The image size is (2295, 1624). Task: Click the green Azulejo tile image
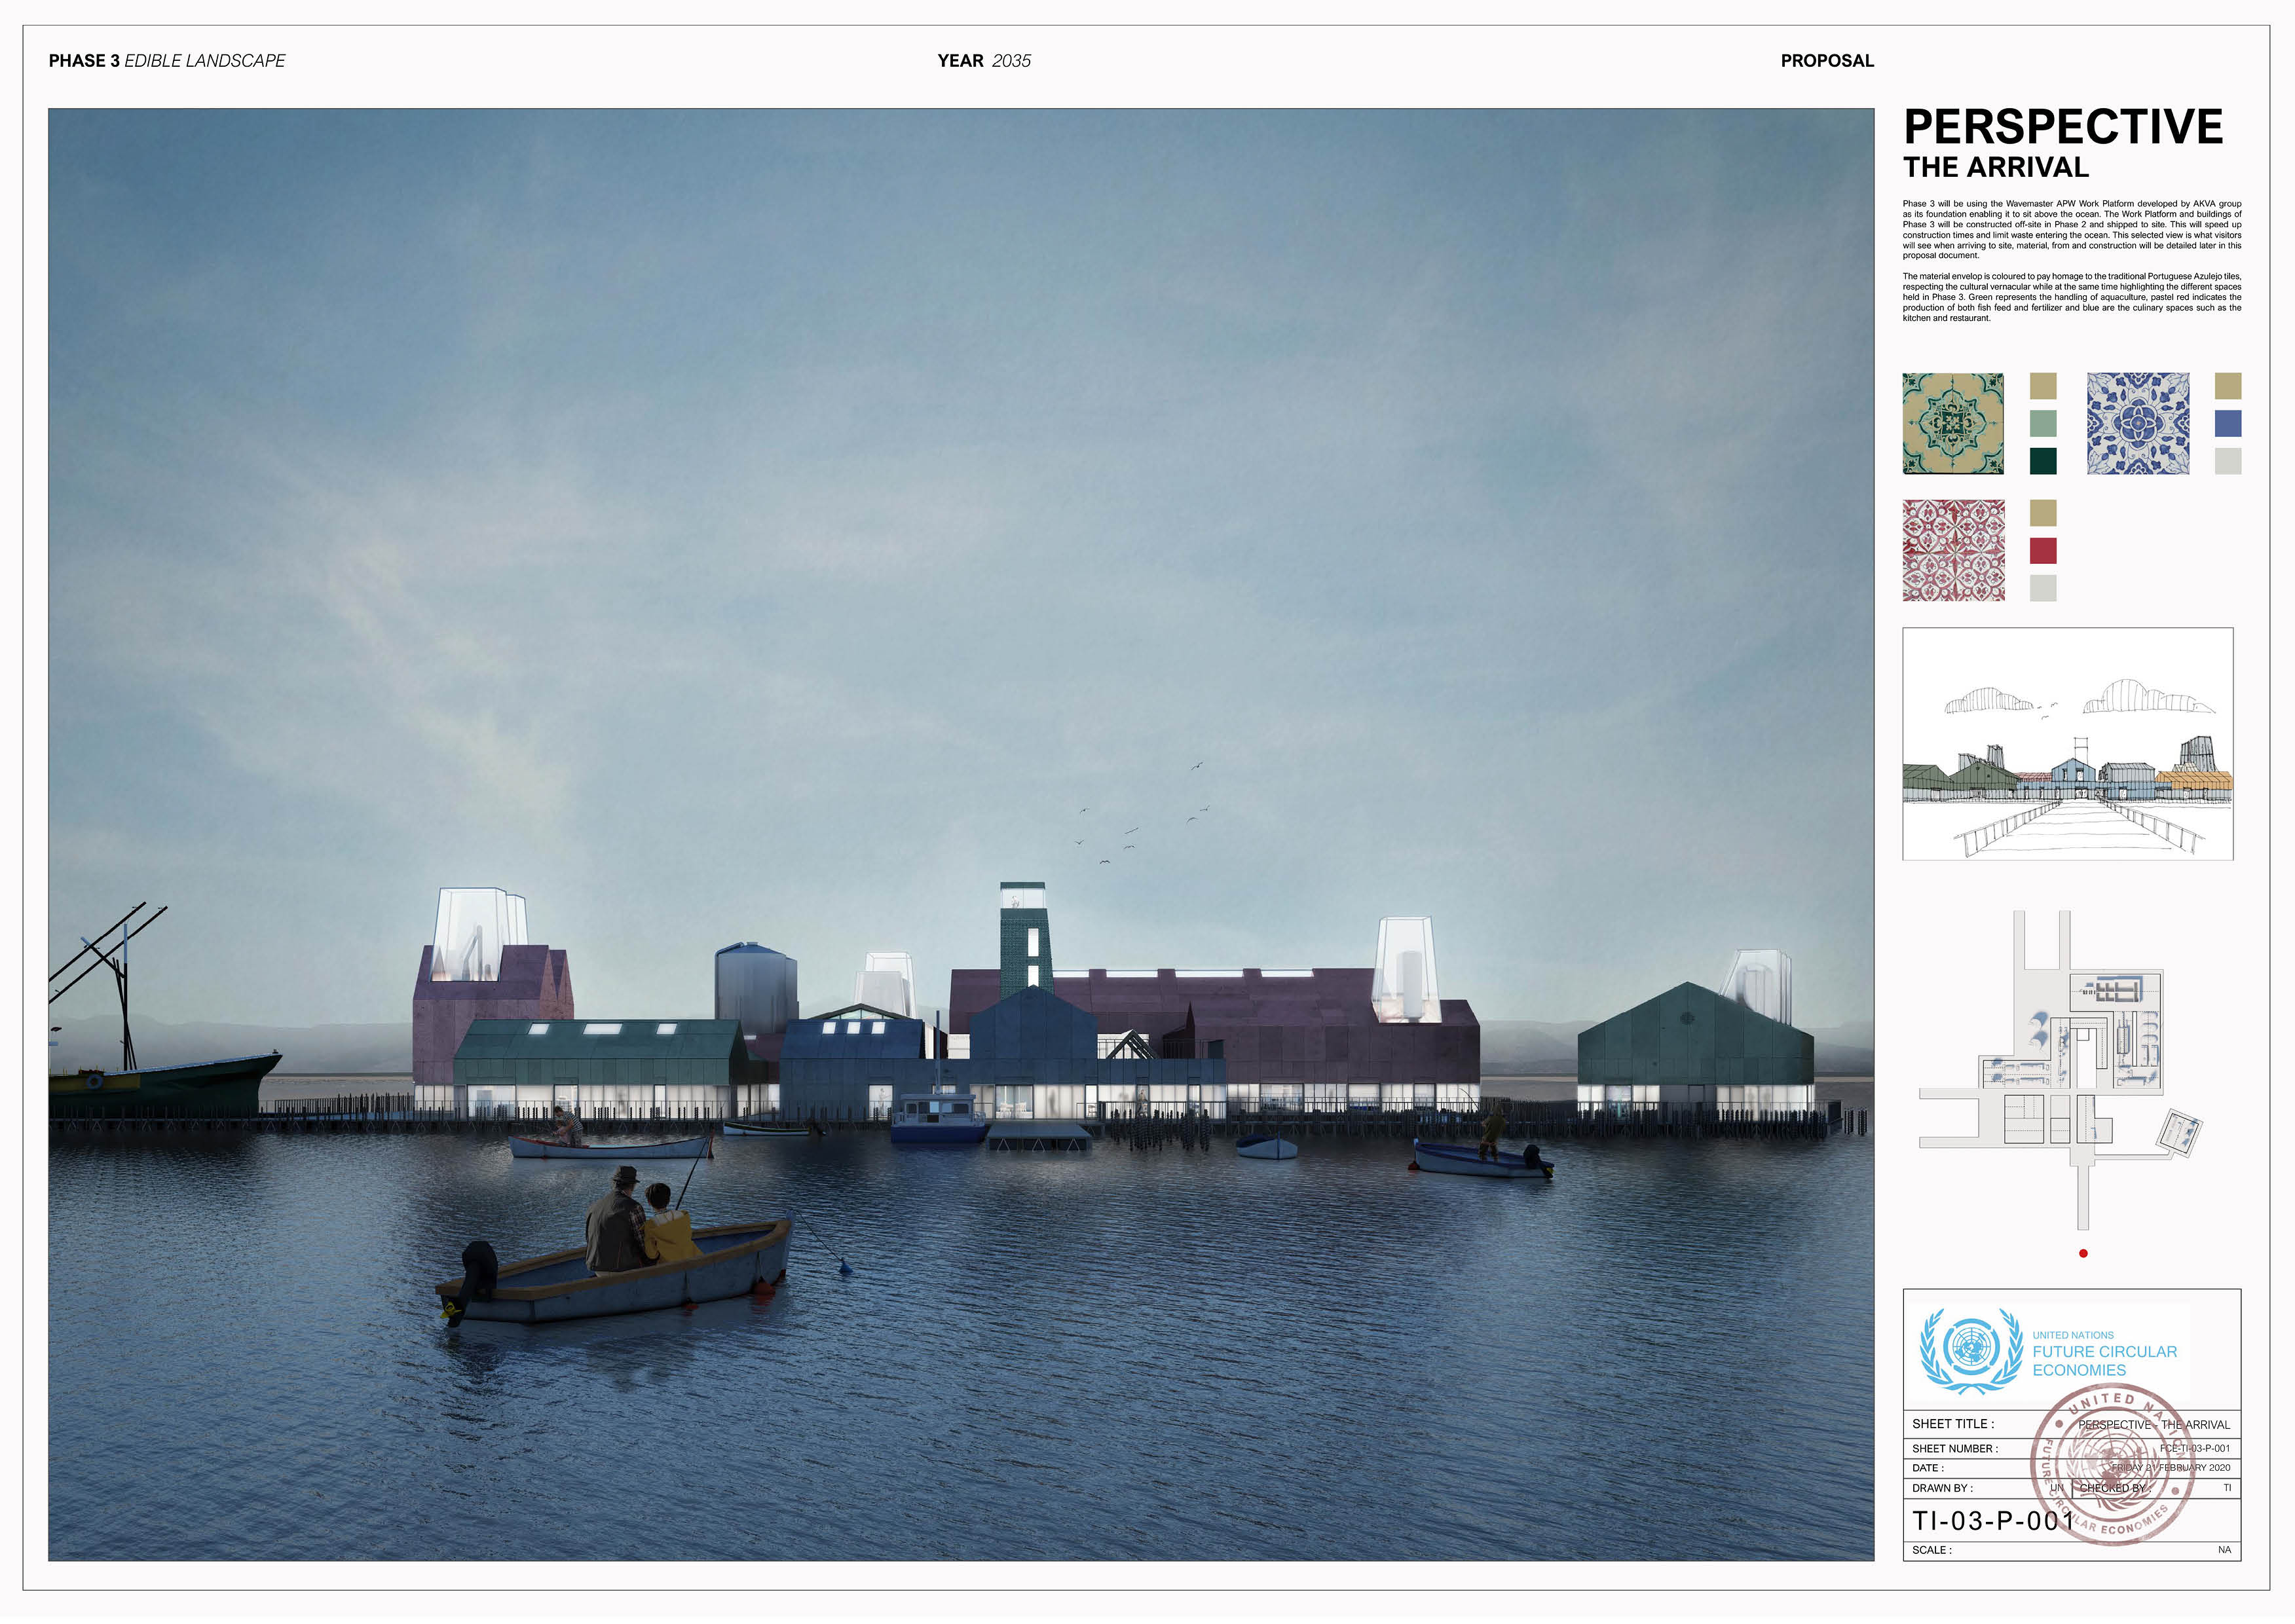pyautogui.click(x=1952, y=423)
